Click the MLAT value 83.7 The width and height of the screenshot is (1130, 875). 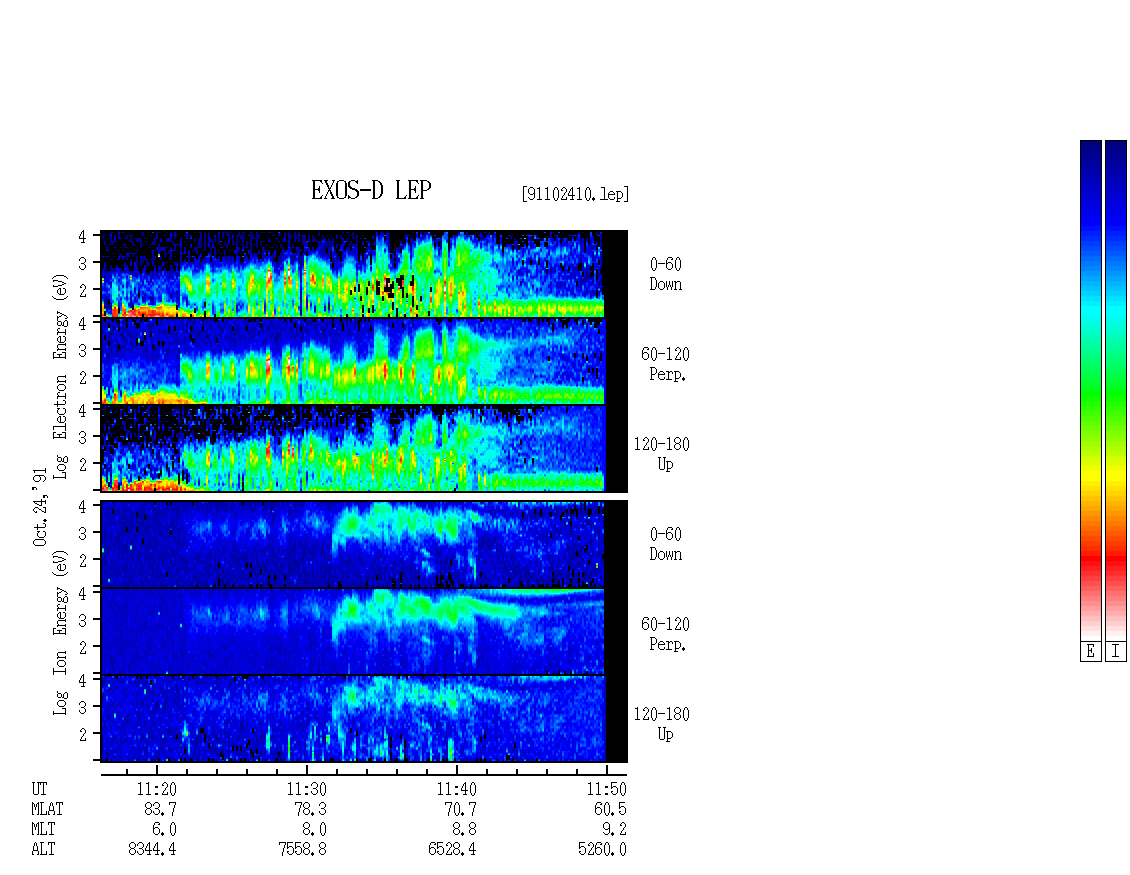point(161,809)
